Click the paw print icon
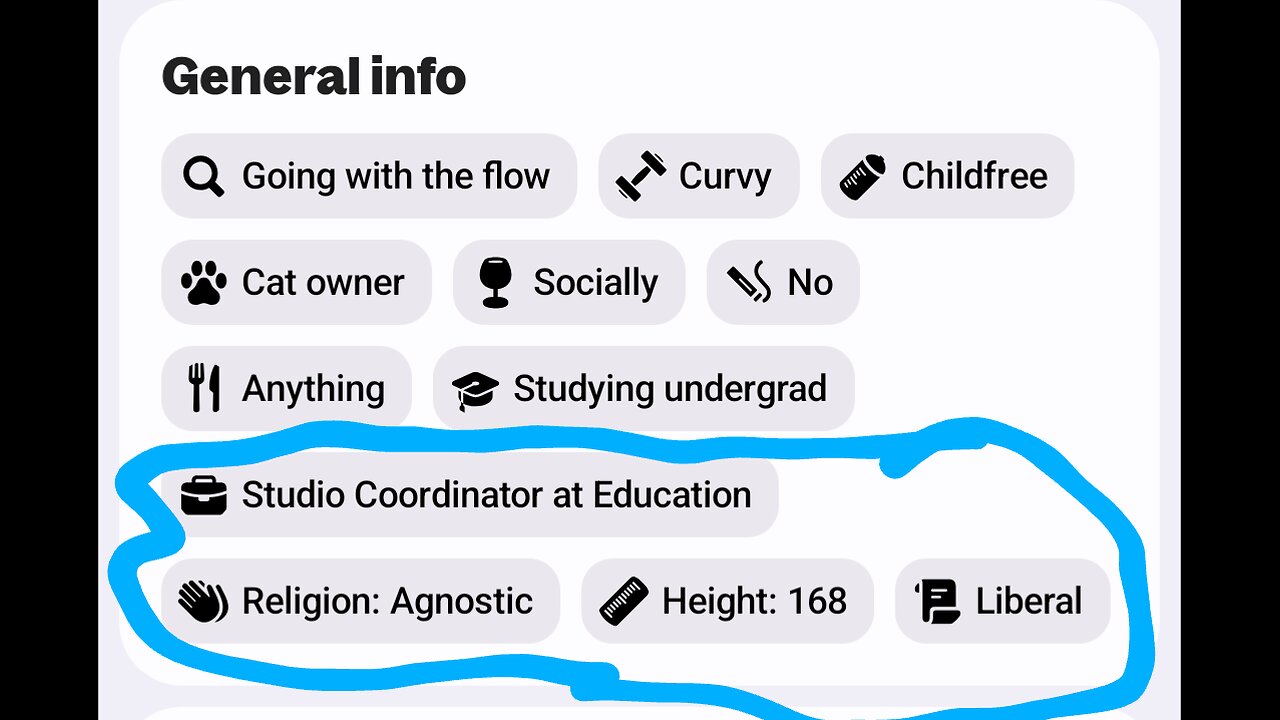 pyautogui.click(x=204, y=283)
